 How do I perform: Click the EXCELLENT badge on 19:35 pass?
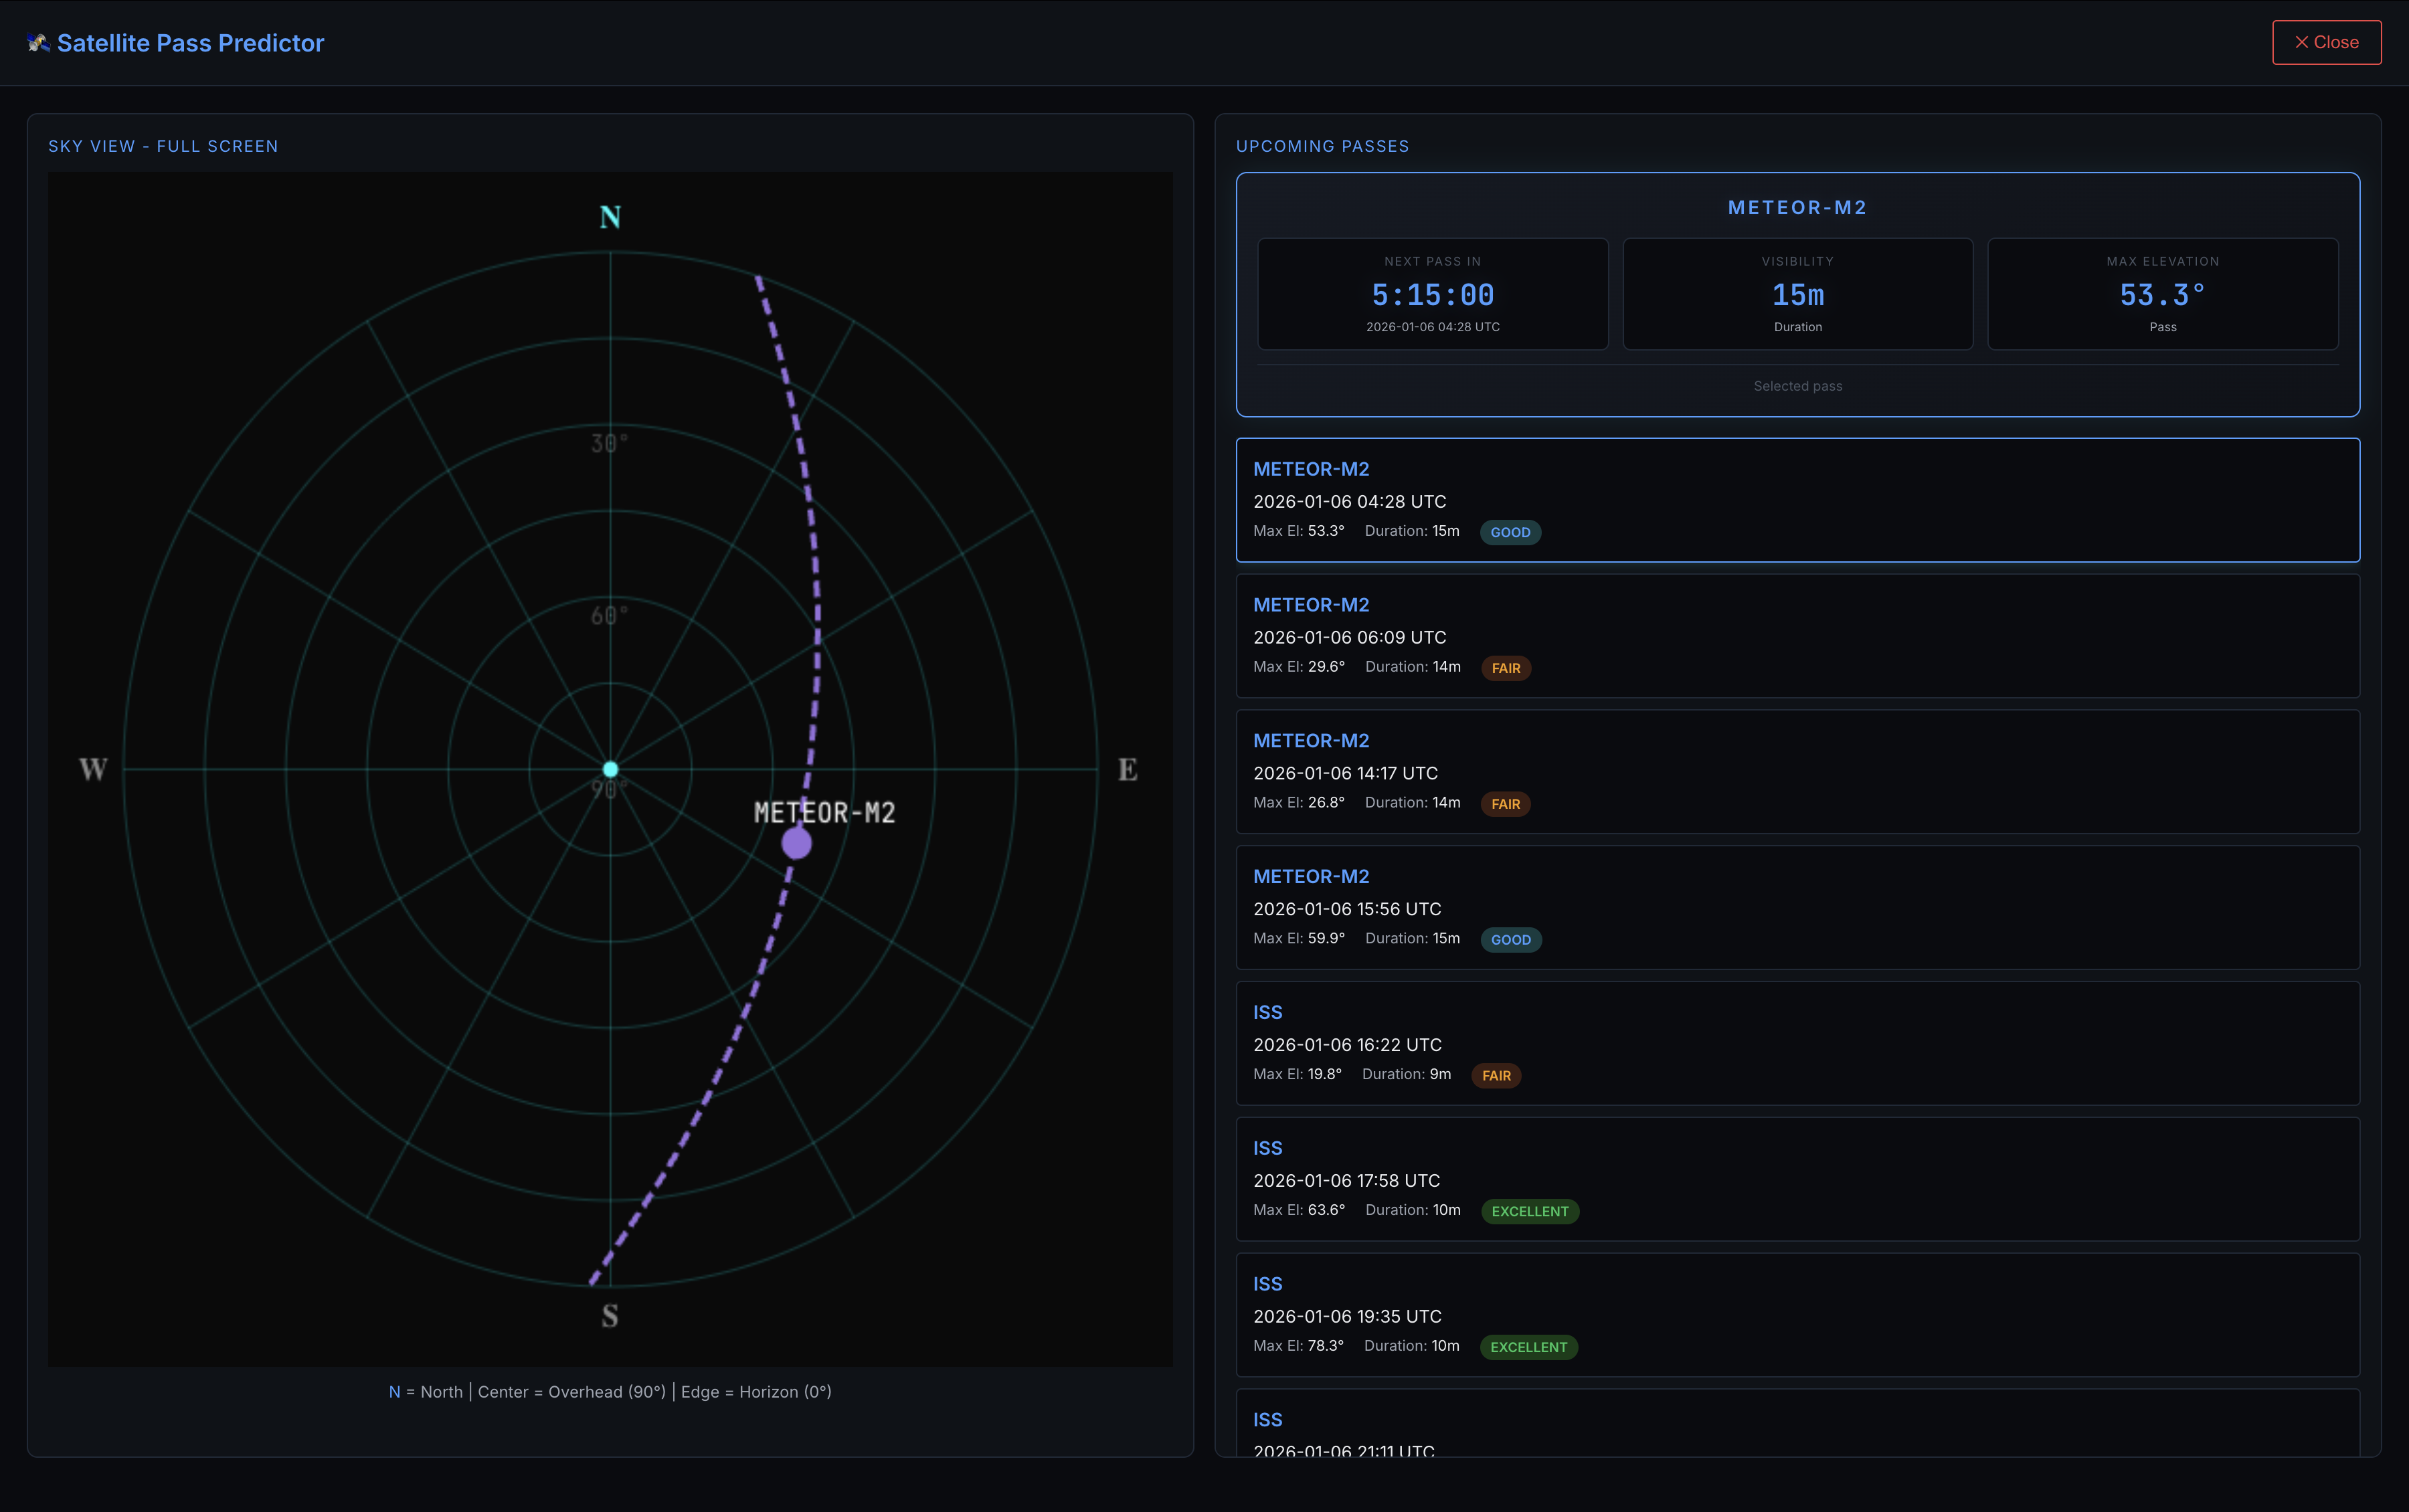(x=1528, y=1347)
